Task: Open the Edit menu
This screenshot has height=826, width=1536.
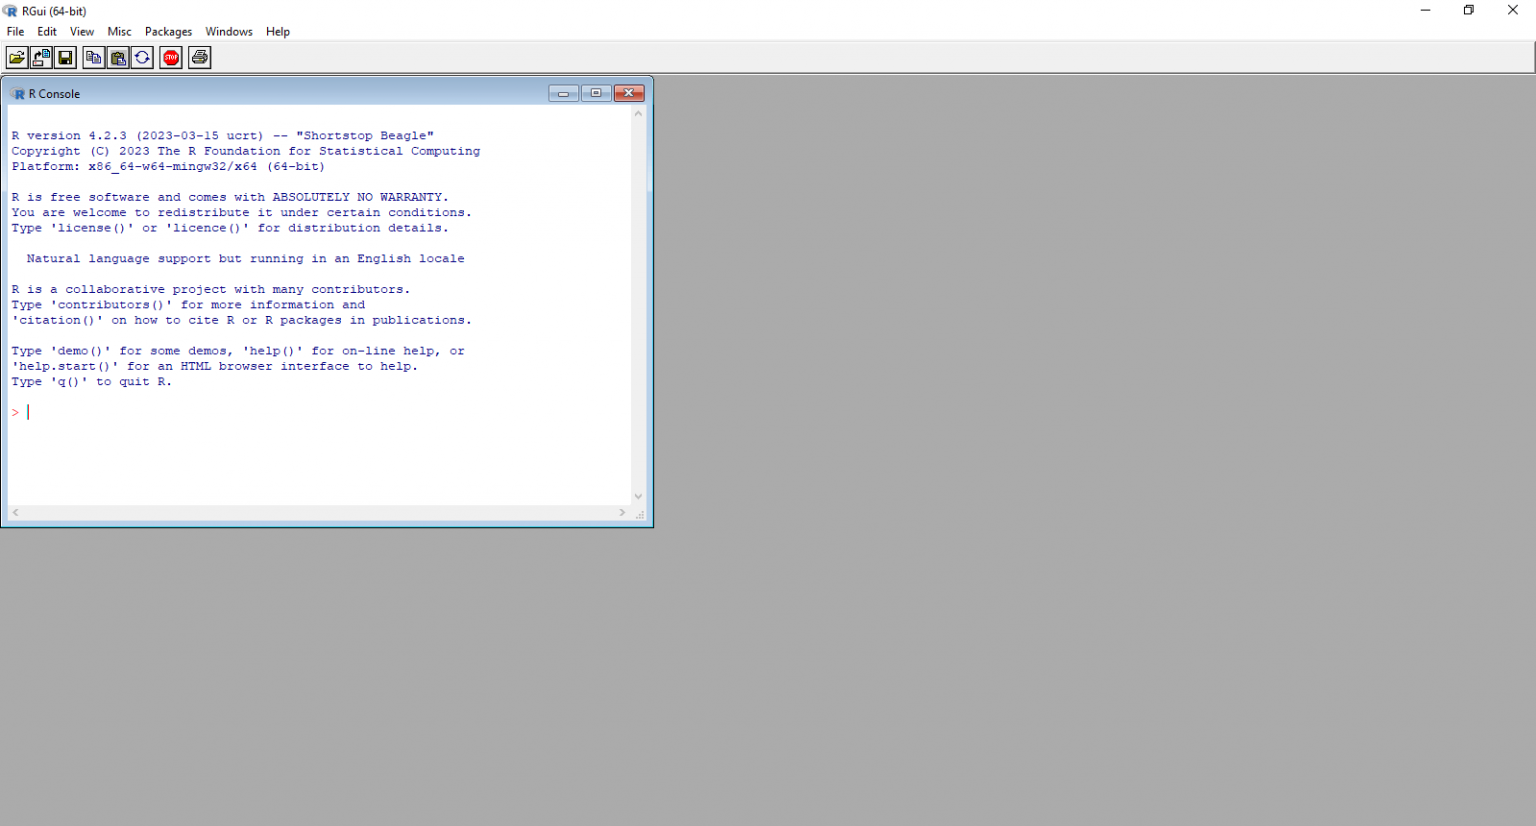Action: 46,31
